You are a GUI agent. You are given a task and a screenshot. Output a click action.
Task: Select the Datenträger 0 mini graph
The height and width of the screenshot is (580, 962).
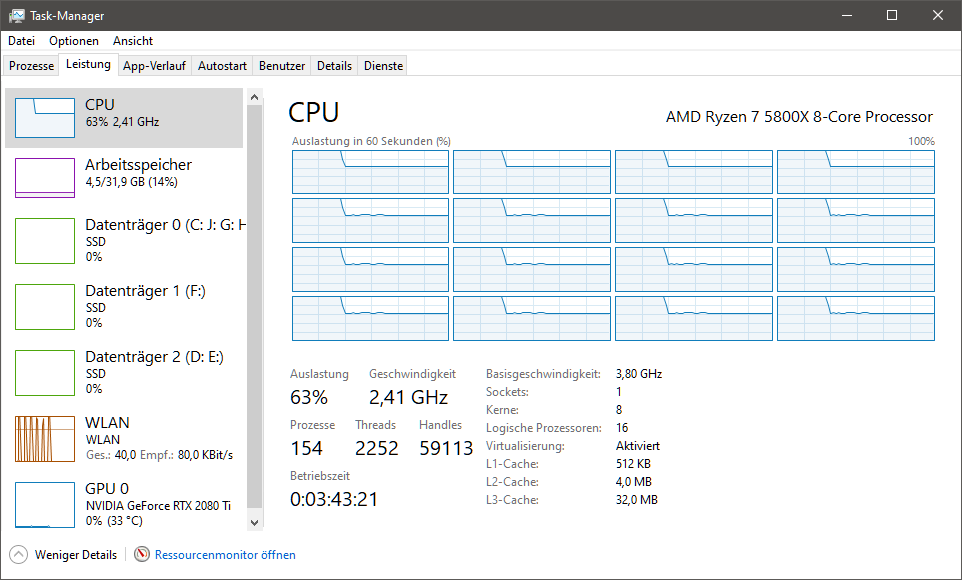(45, 241)
